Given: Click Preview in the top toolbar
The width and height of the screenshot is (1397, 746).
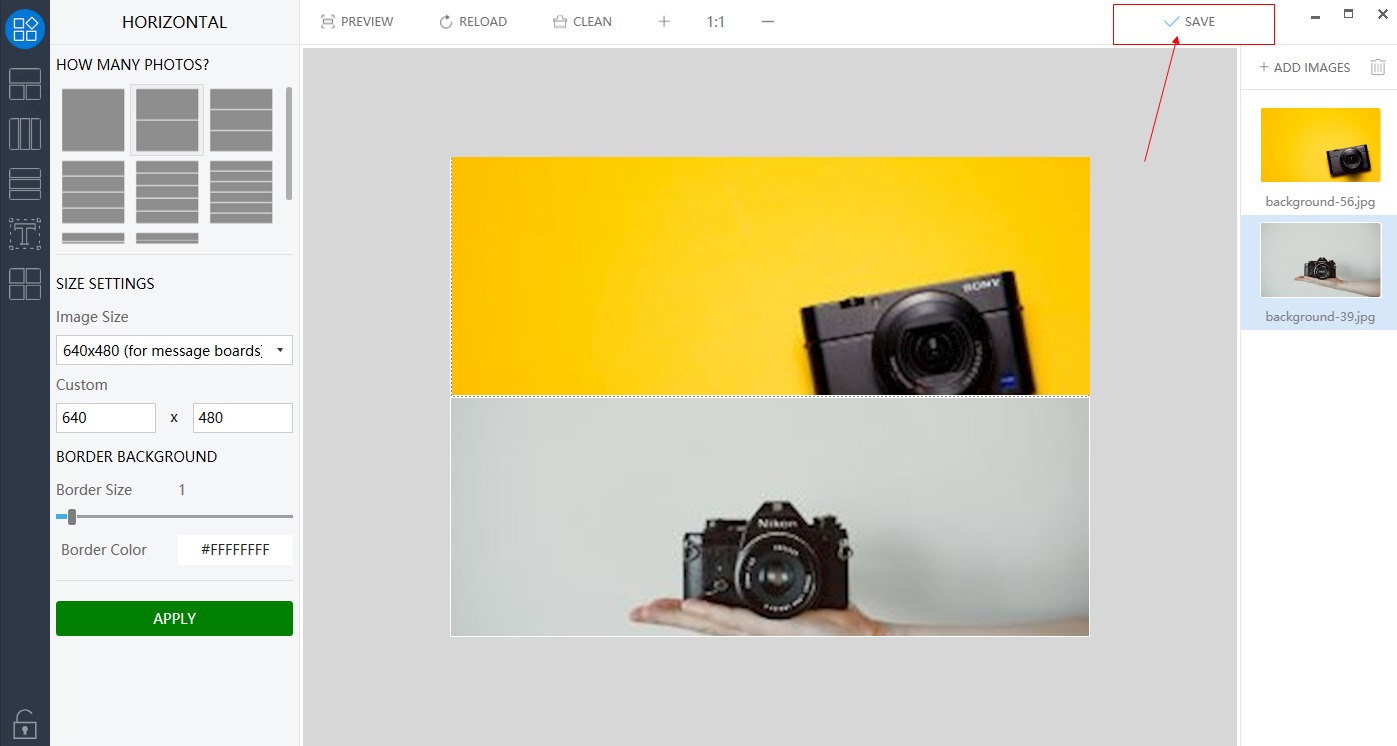Looking at the screenshot, I should point(357,22).
